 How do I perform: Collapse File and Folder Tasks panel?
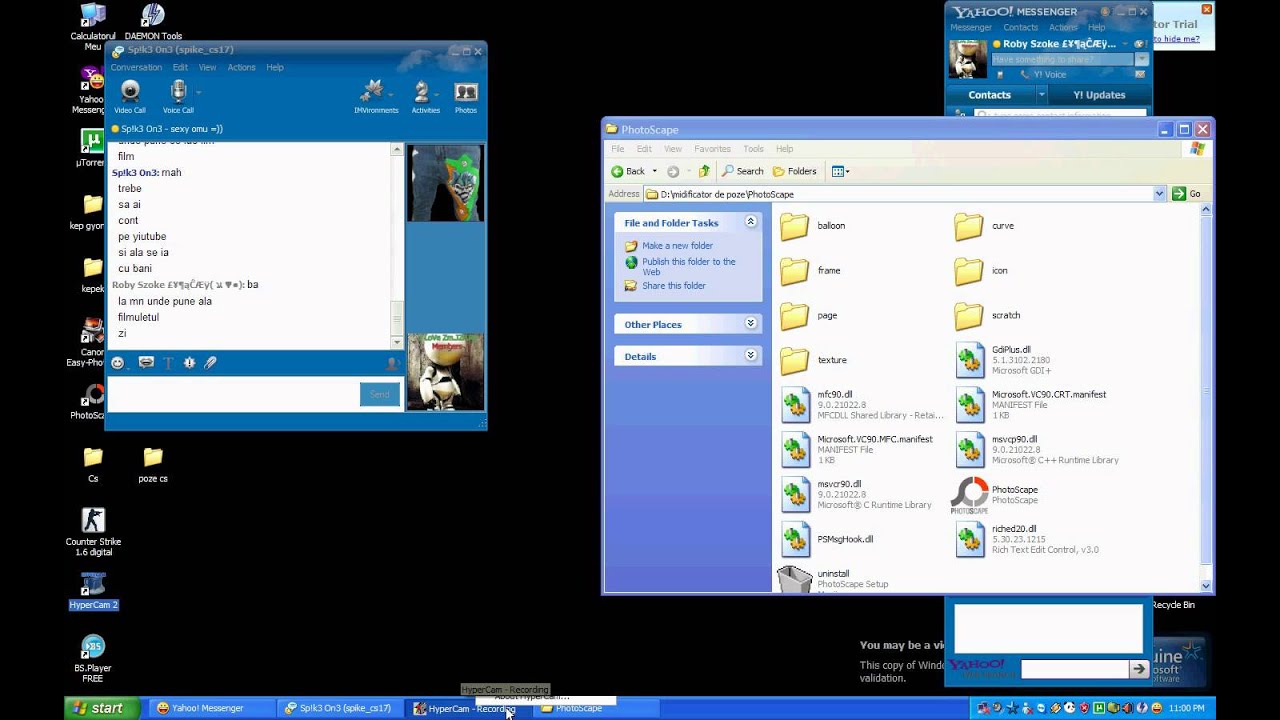[x=751, y=223]
